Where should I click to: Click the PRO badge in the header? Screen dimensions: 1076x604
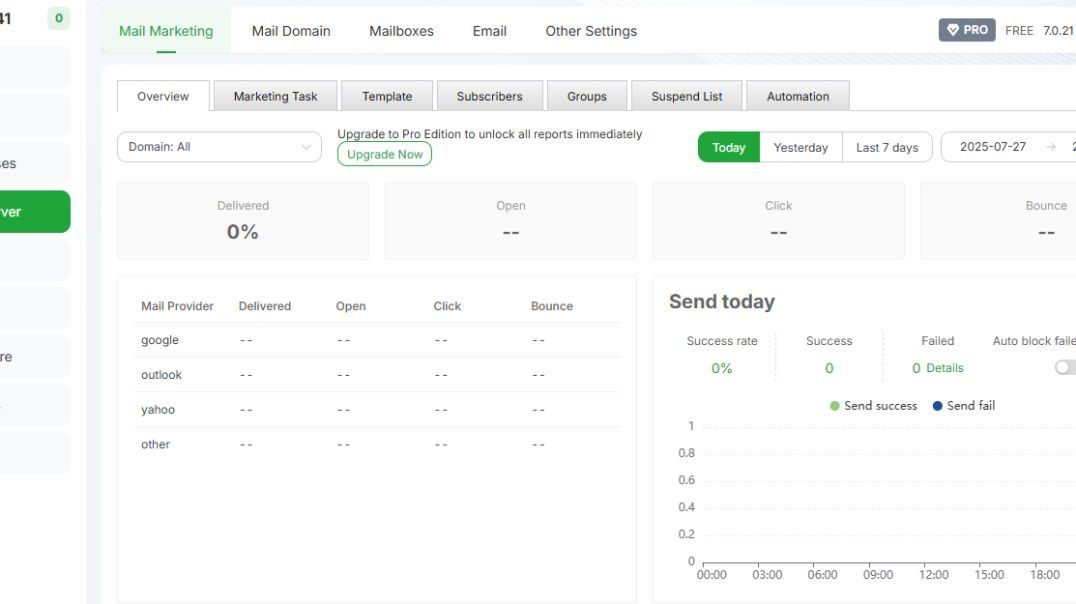(x=966, y=30)
